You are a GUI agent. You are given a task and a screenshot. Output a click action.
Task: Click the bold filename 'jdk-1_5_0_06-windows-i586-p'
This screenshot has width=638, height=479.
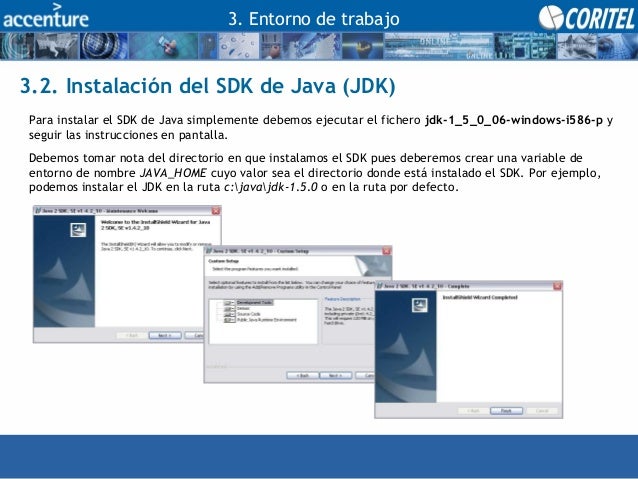514,120
